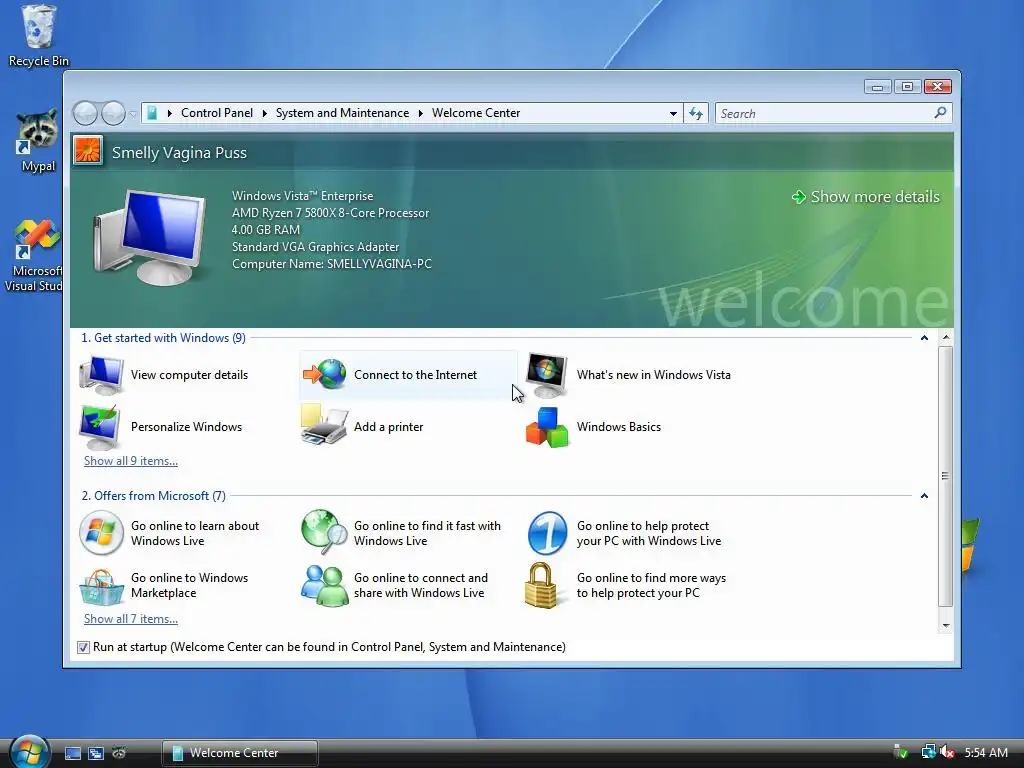Click the Back navigation arrow button
Viewport: 1024px width, 768px height.
(x=85, y=113)
